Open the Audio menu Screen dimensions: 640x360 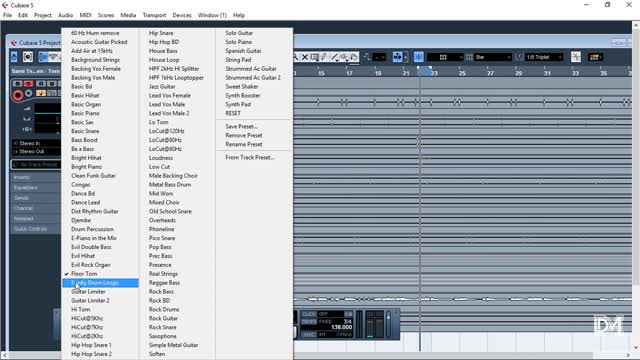[65, 15]
